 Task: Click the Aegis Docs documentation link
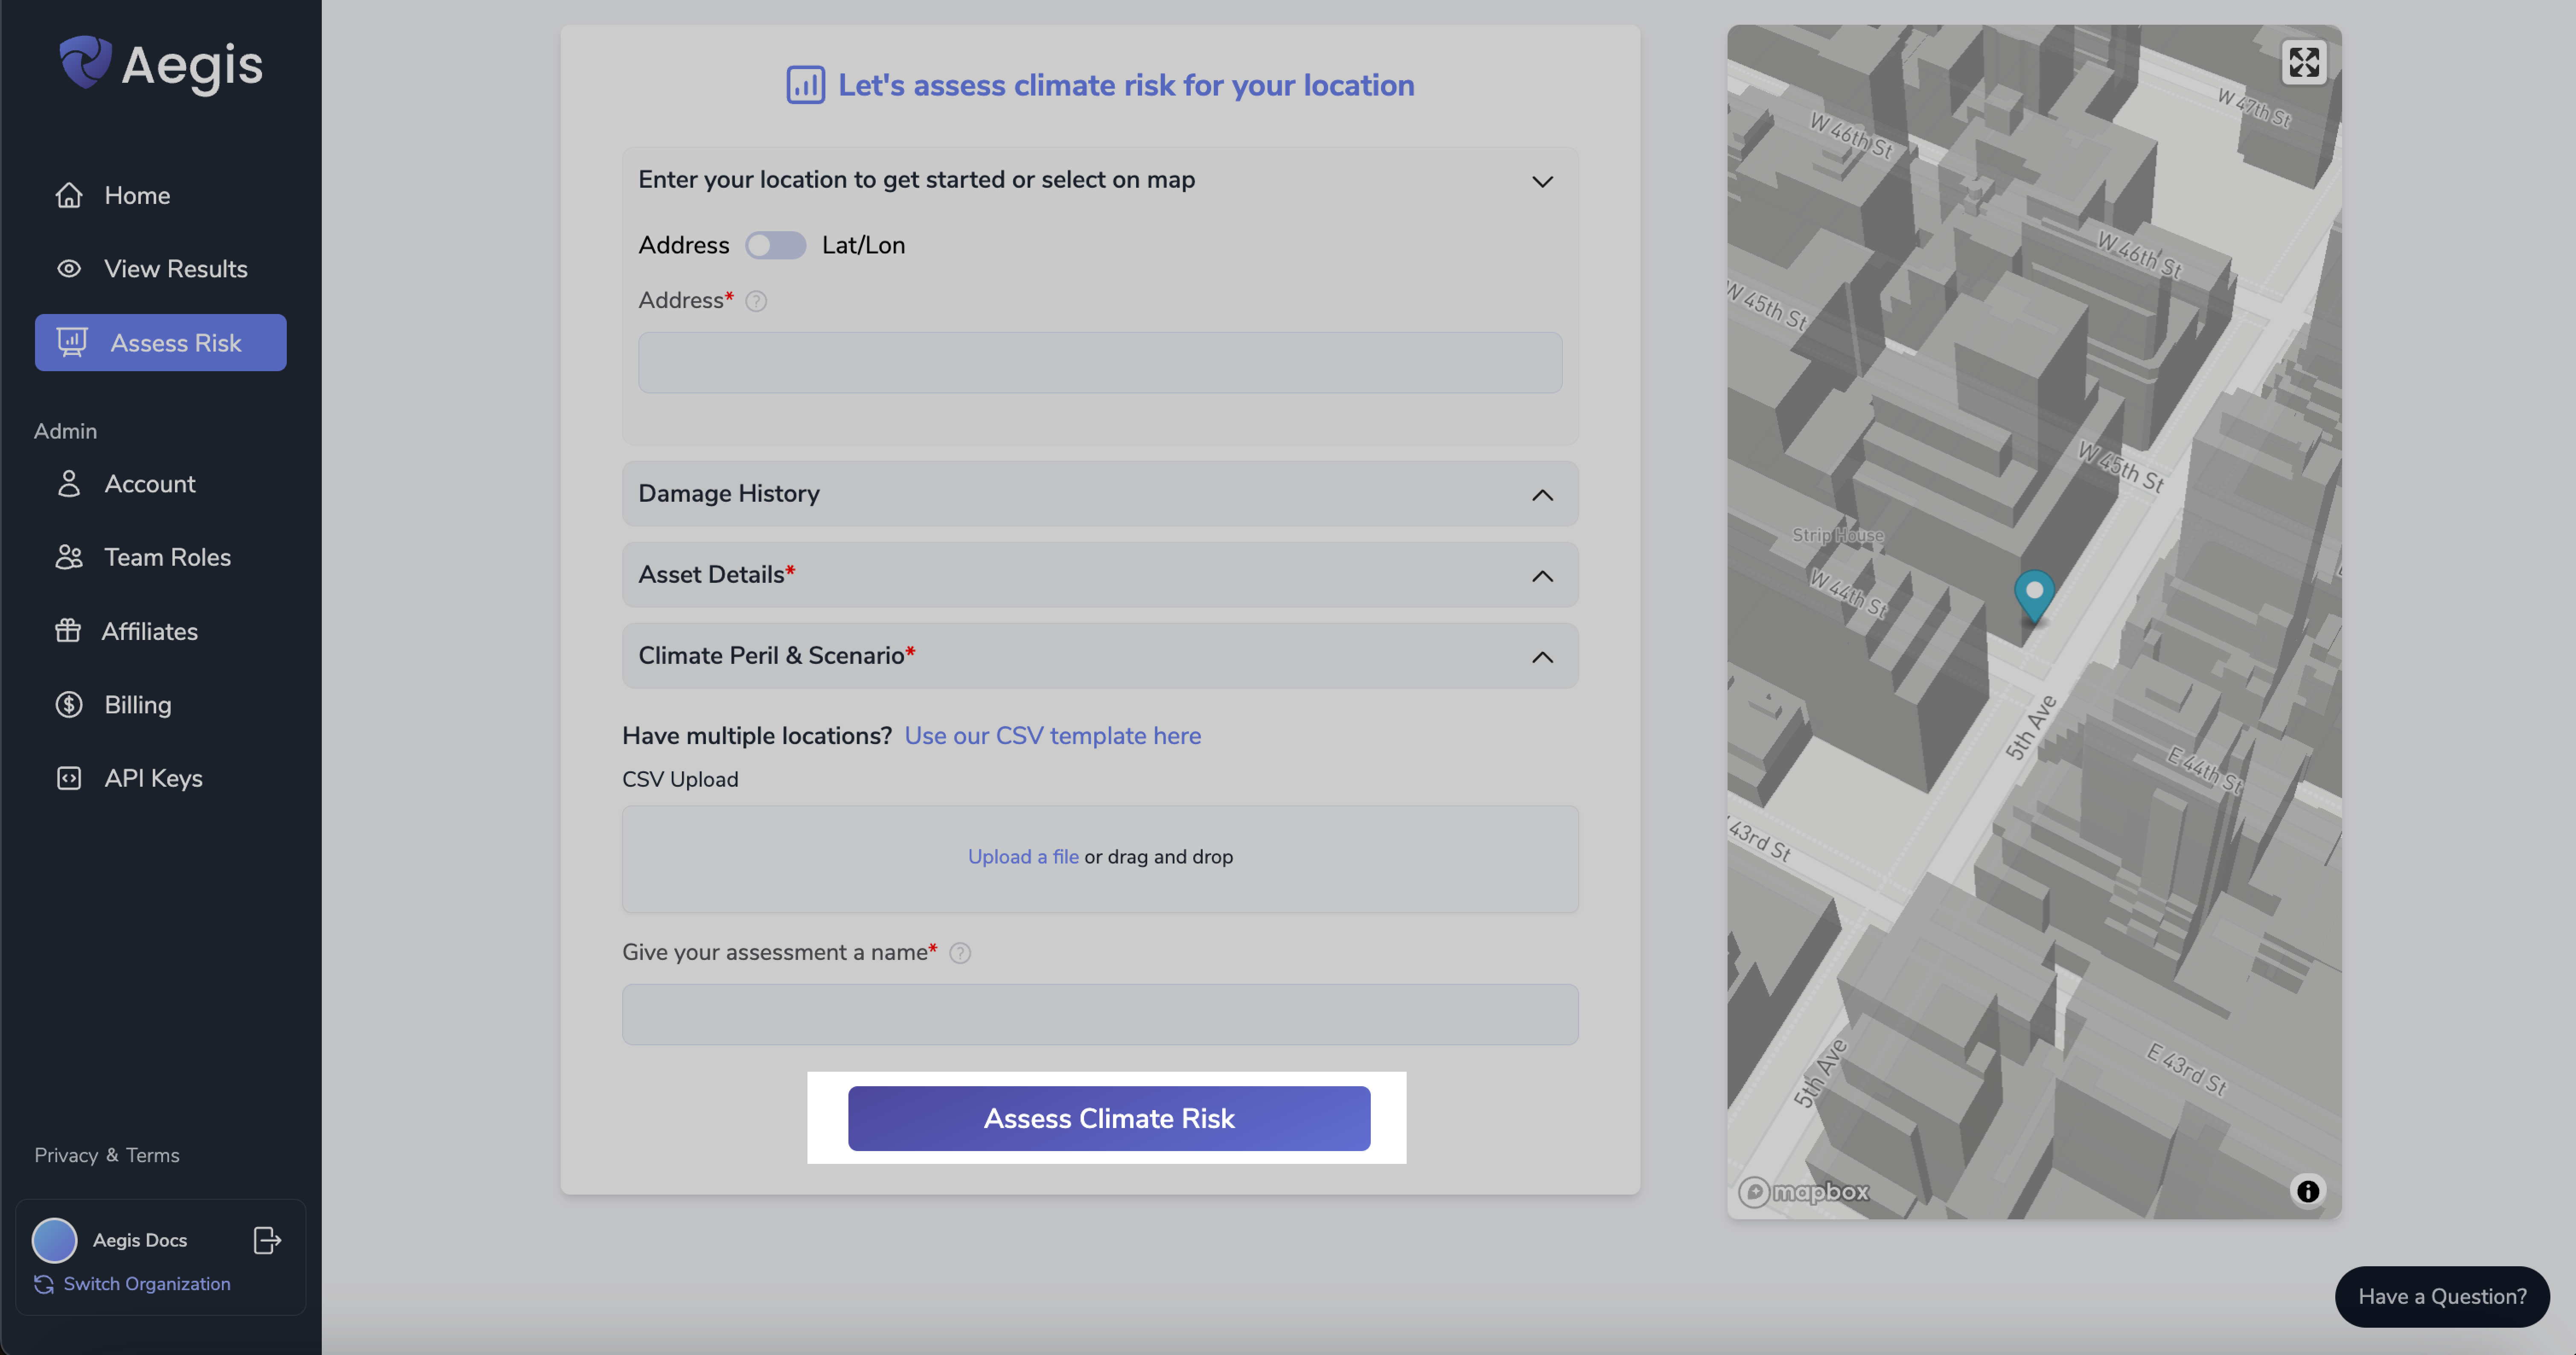pos(140,1239)
